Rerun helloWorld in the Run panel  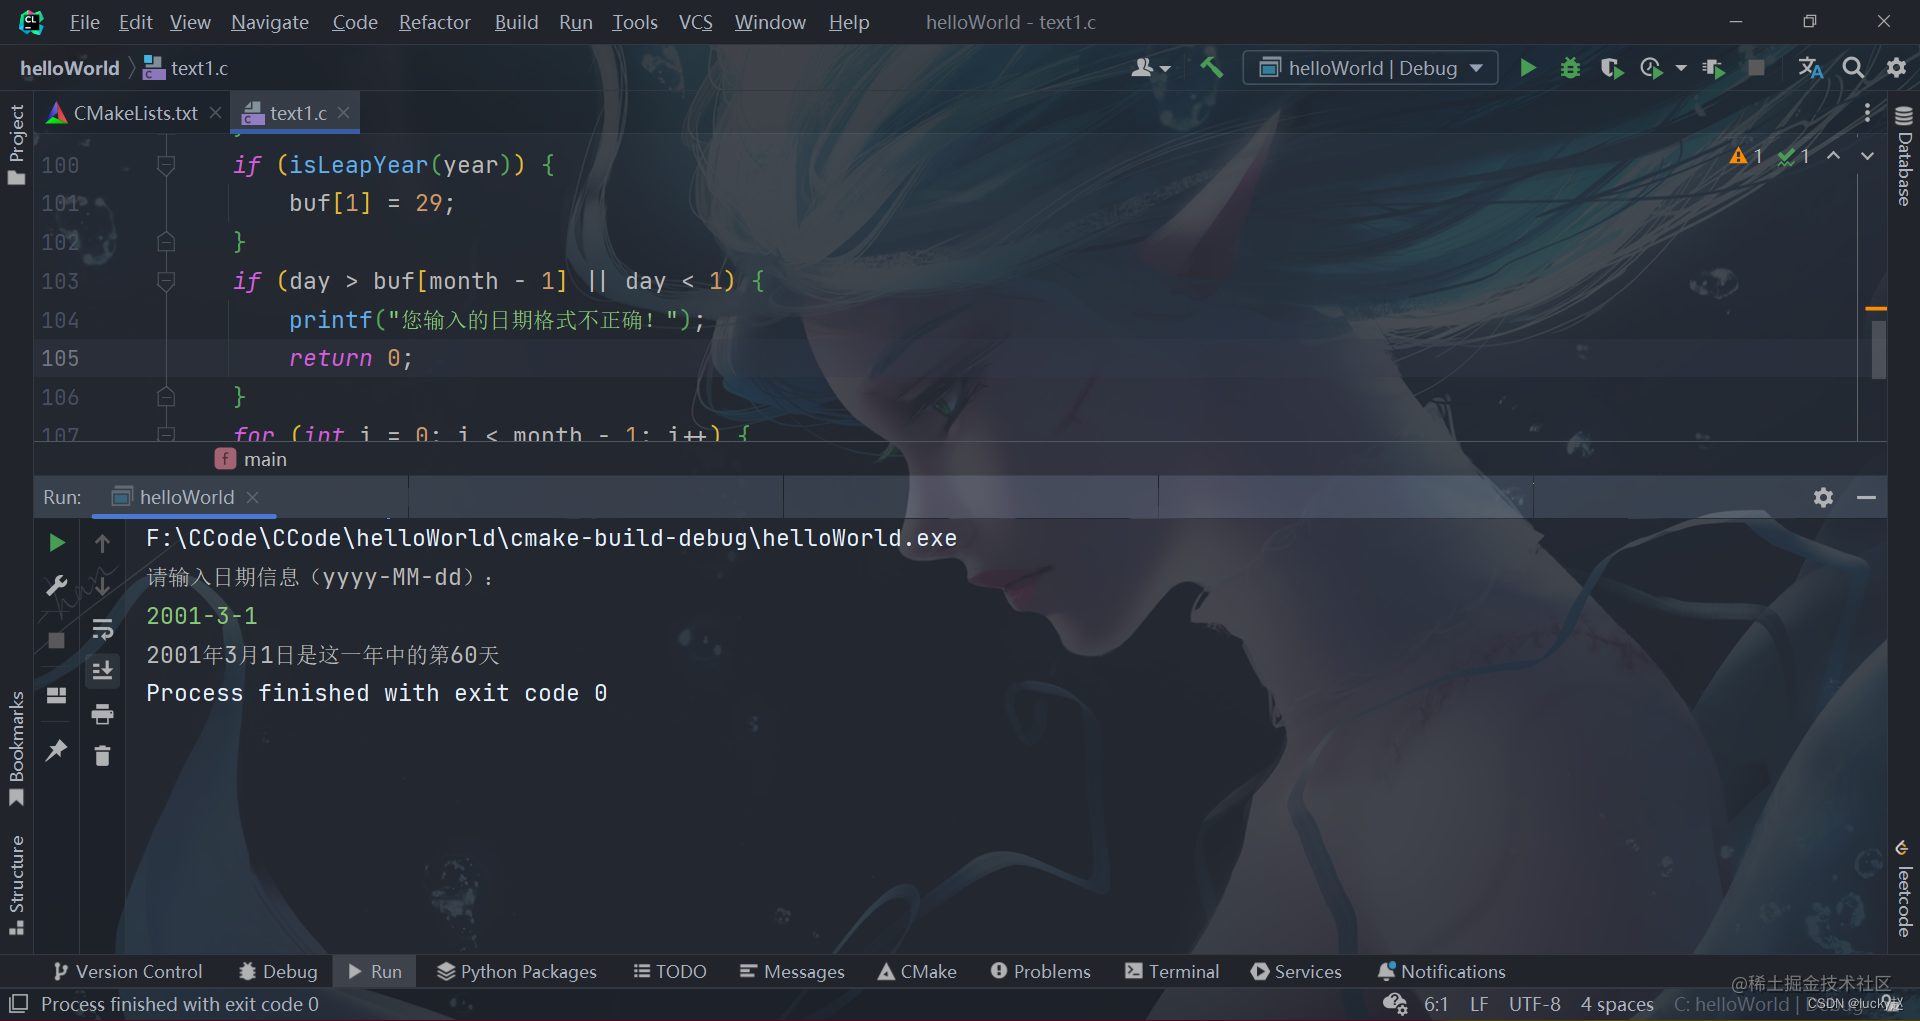[x=57, y=542]
